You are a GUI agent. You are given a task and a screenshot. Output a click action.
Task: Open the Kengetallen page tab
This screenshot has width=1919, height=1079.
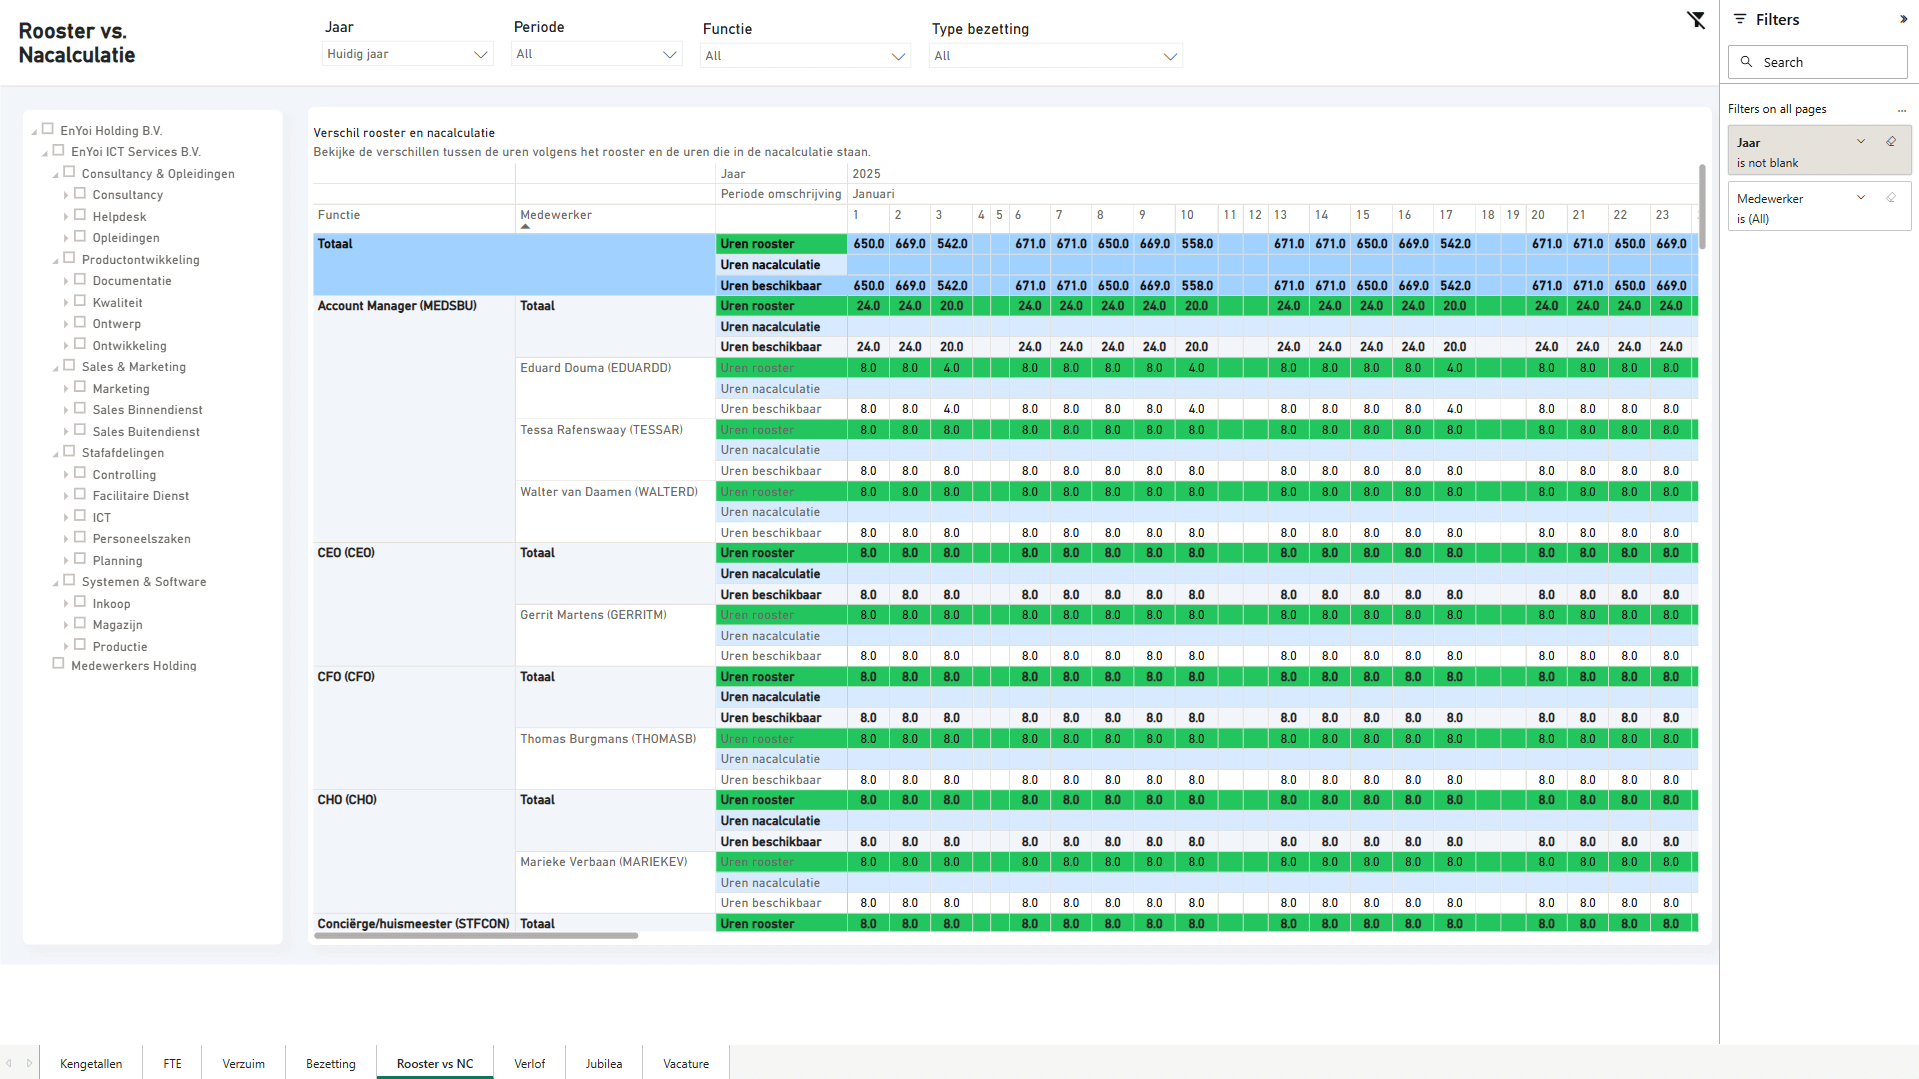point(91,1063)
